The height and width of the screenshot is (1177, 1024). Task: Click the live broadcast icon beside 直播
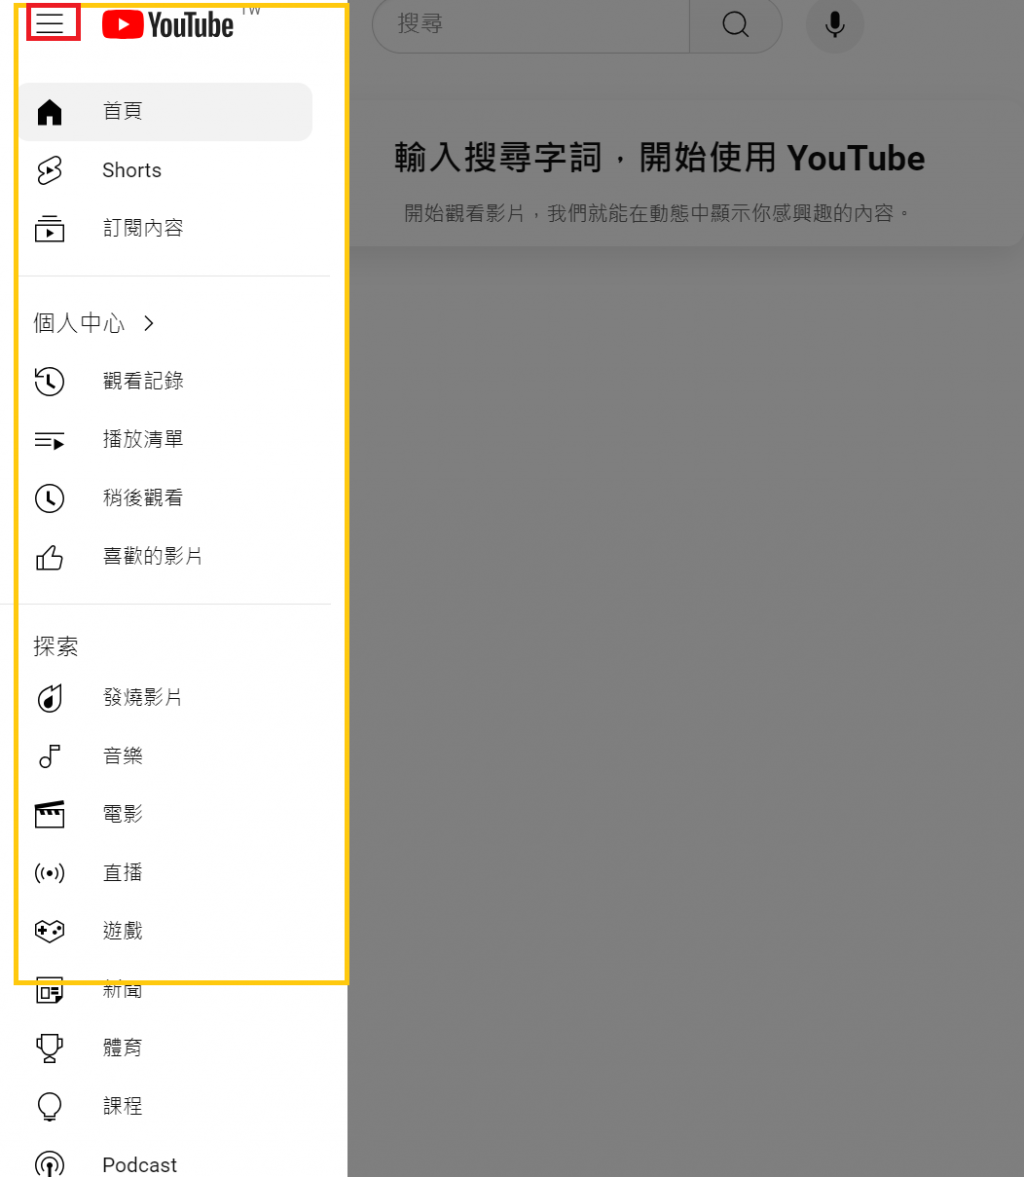click(x=50, y=873)
